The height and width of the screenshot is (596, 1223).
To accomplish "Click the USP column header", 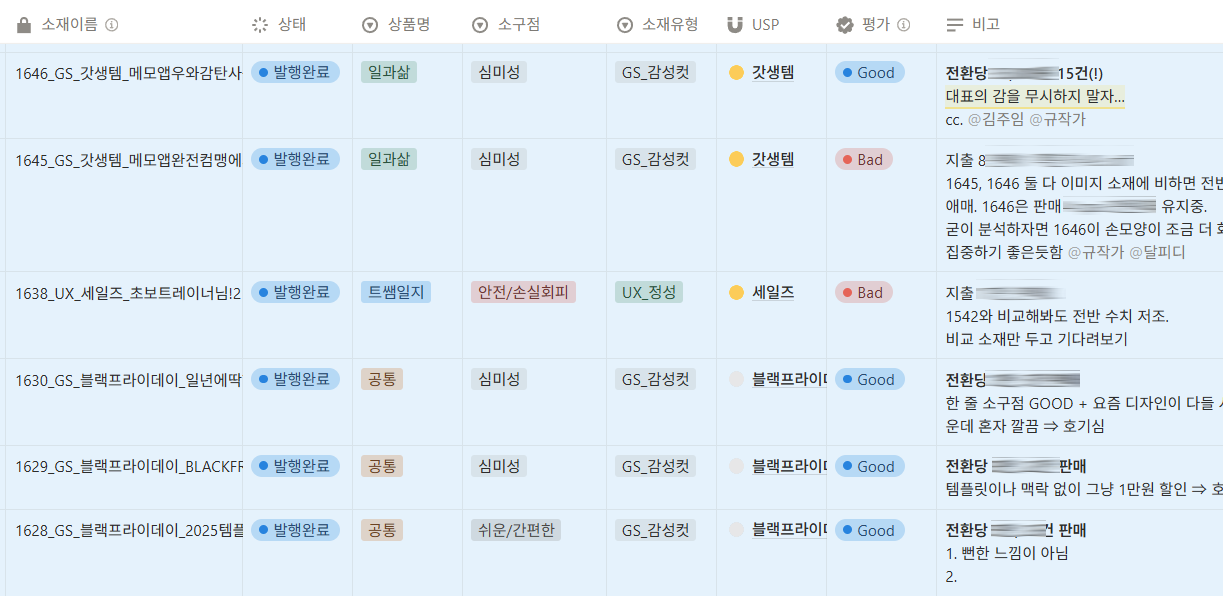I will point(765,22).
